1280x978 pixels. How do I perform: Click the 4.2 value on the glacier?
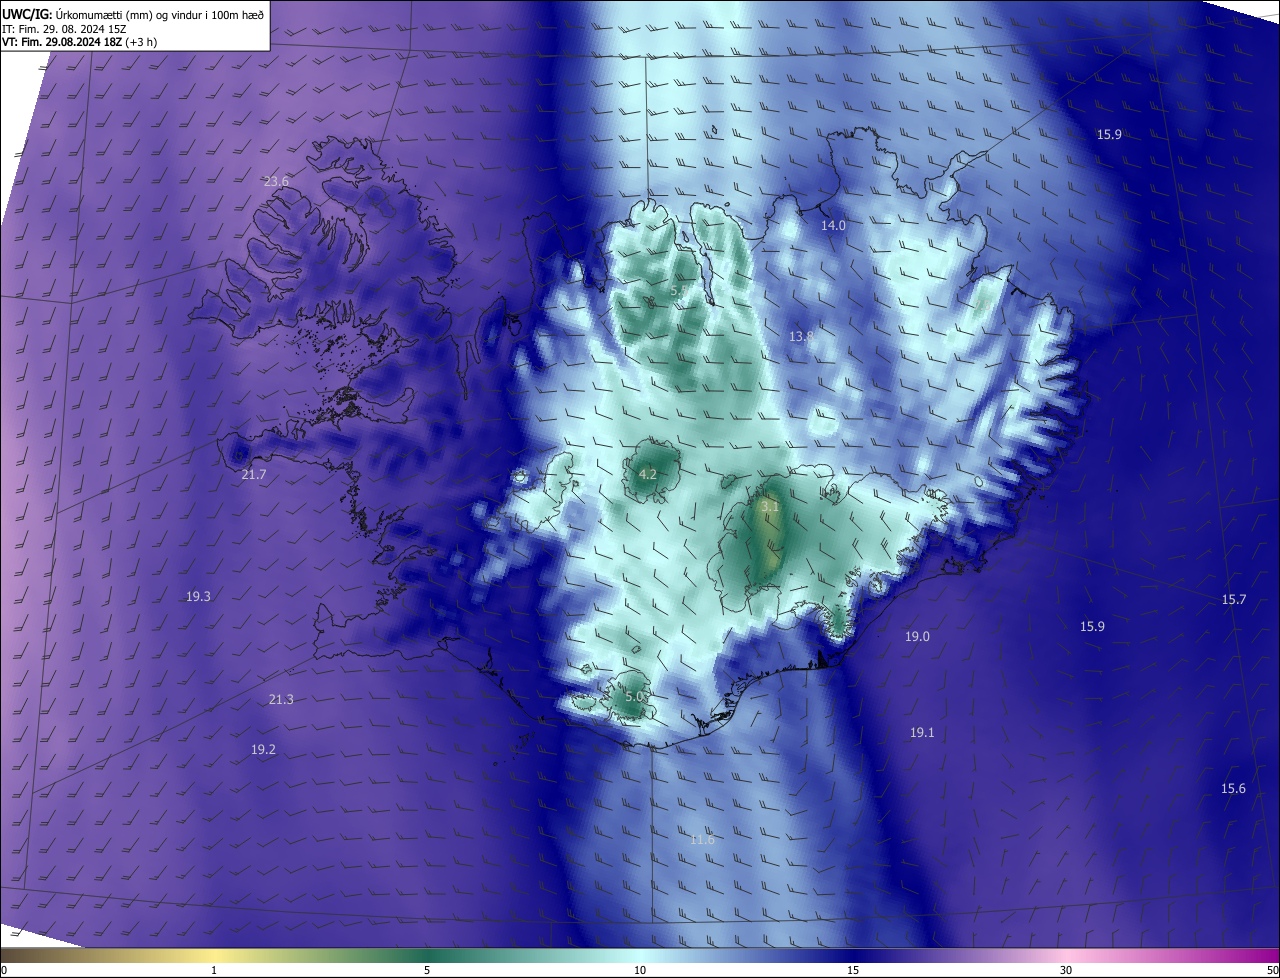647,474
